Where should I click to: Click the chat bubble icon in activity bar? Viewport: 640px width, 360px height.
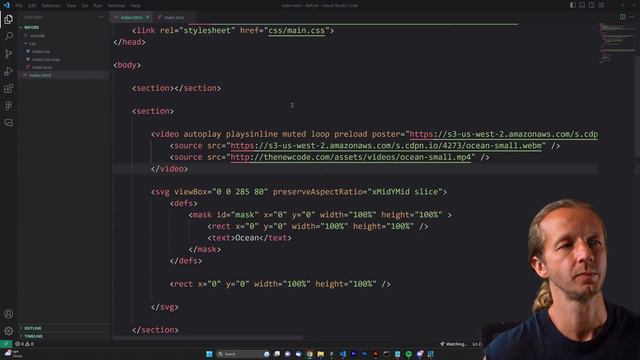[9, 123]
